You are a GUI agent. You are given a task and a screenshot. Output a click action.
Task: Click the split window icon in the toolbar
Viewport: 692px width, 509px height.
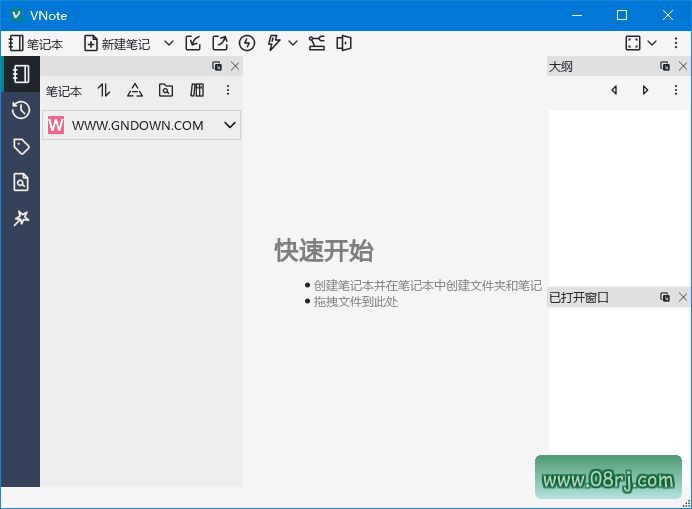(344, 43)
